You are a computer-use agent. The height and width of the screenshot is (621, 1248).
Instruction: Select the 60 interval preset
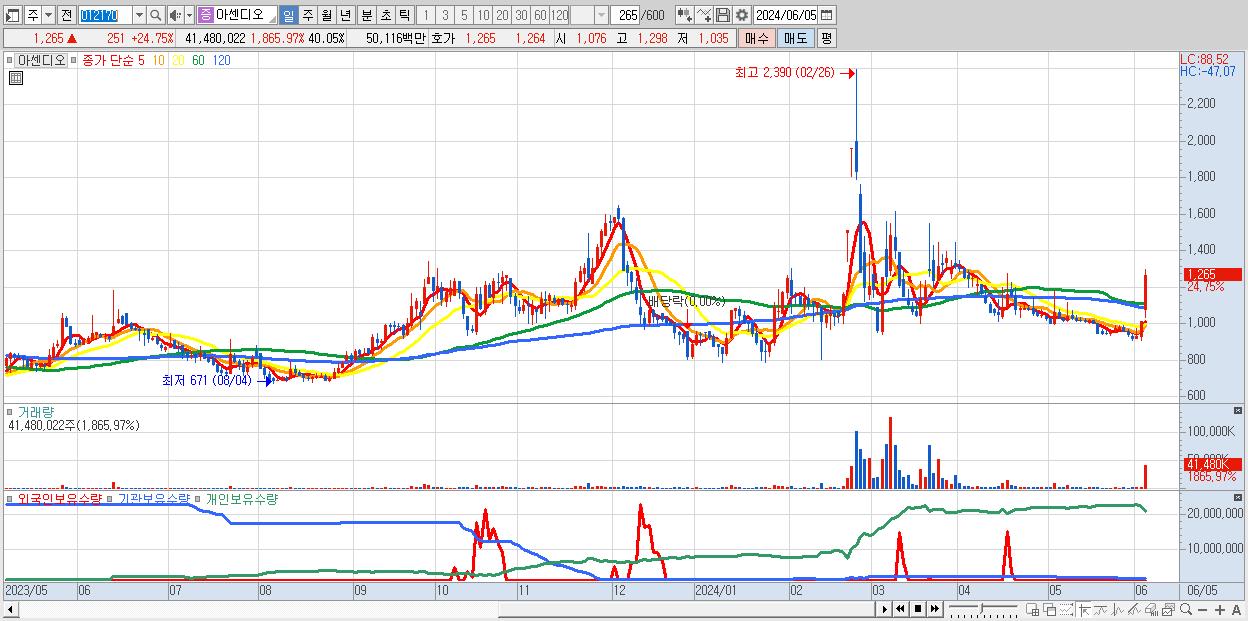point(540,15)
